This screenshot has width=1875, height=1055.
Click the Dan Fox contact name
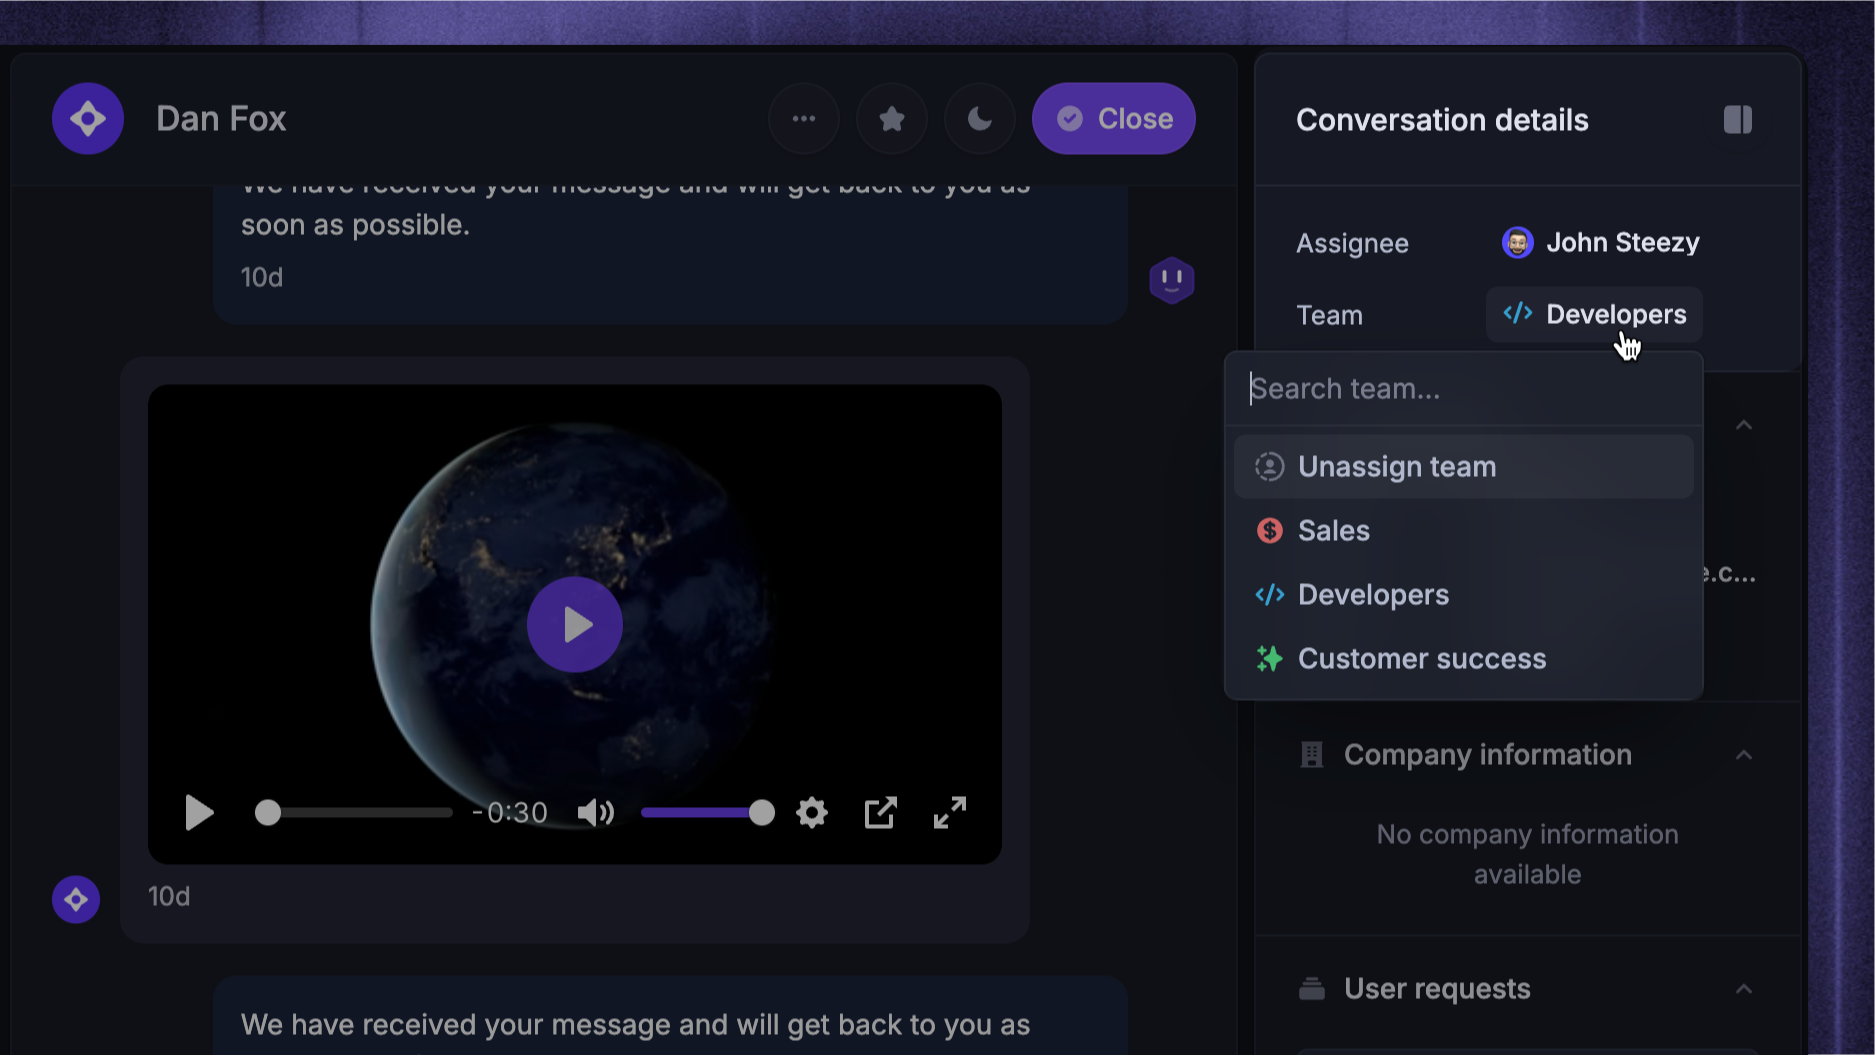pos(221,119)
